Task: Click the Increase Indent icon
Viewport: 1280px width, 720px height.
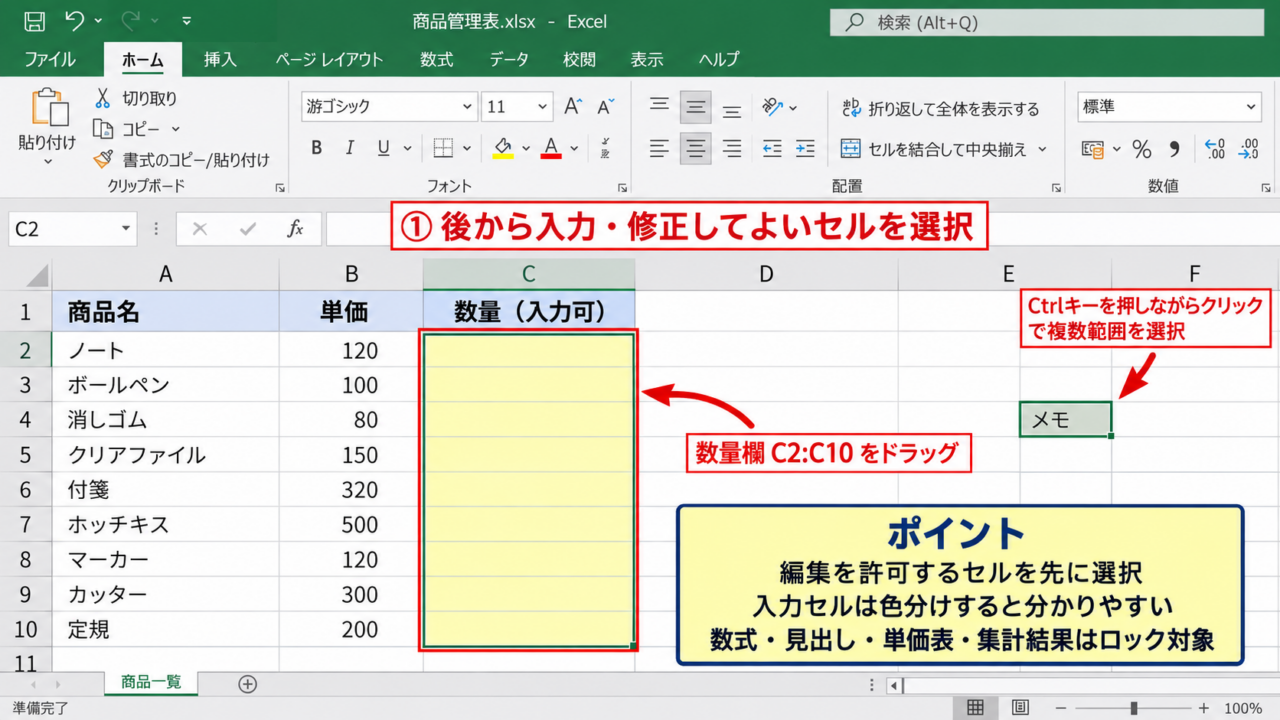Action: pyautogui.click(x=805, y=149)
